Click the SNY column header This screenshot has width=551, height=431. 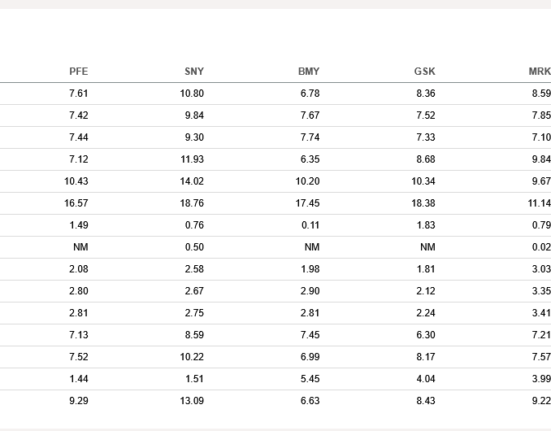194,71
